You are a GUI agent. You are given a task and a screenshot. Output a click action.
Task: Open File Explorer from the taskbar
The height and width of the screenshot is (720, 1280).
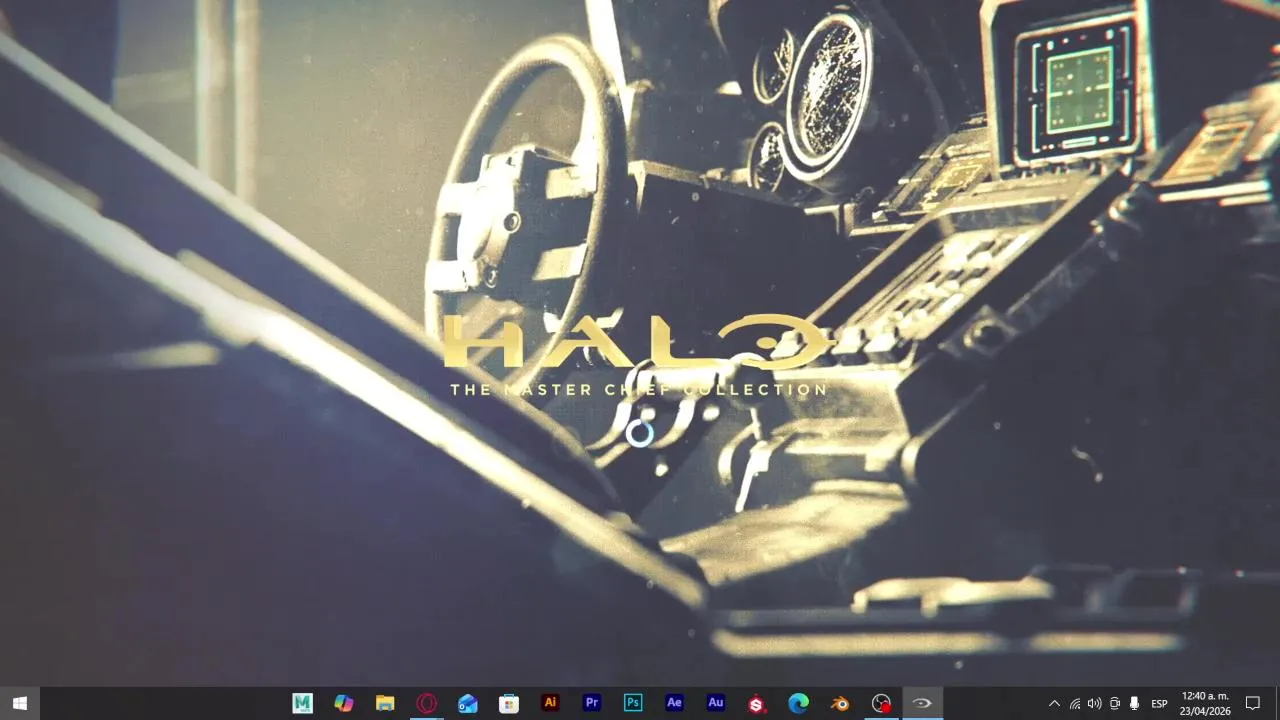coord(385,703)
